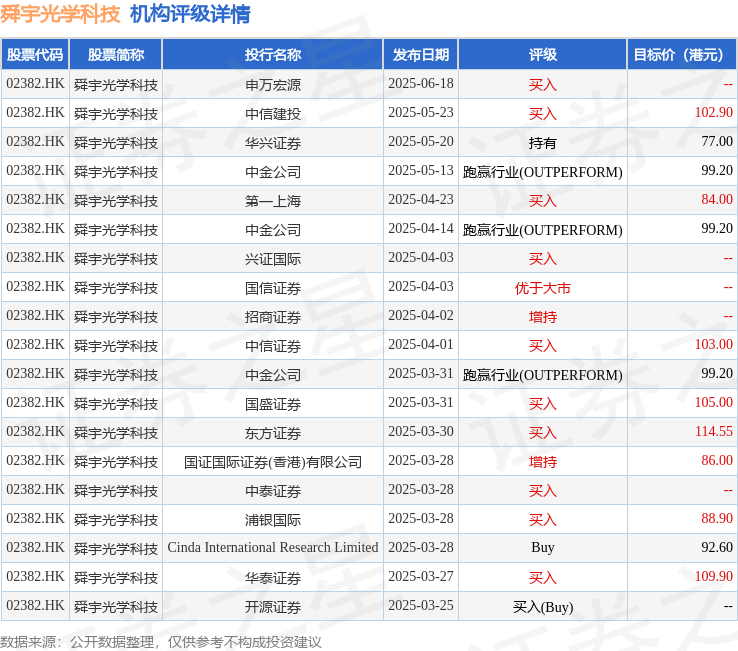Click the date 2025-06-18
The height and width of the screenshot is (651, 738).
(x=421, y=83)
